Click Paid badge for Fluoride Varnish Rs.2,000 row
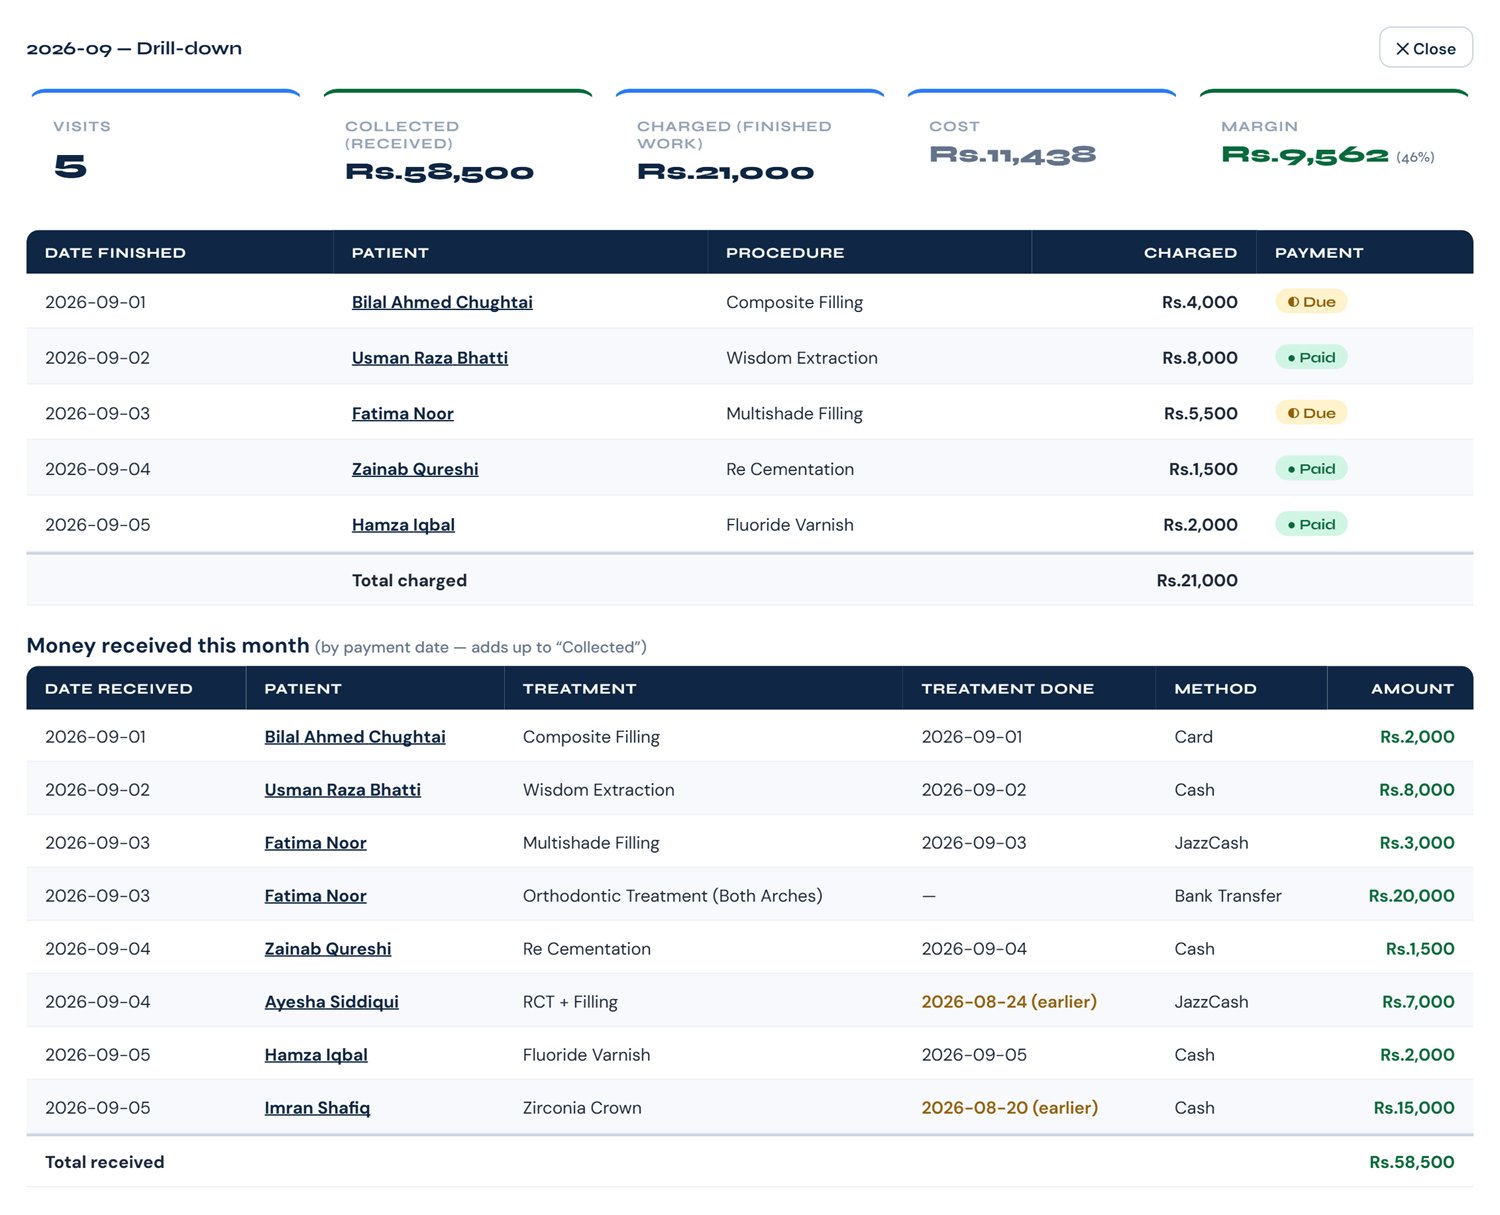The image size is (1500, 1215). click(1311, 525)
